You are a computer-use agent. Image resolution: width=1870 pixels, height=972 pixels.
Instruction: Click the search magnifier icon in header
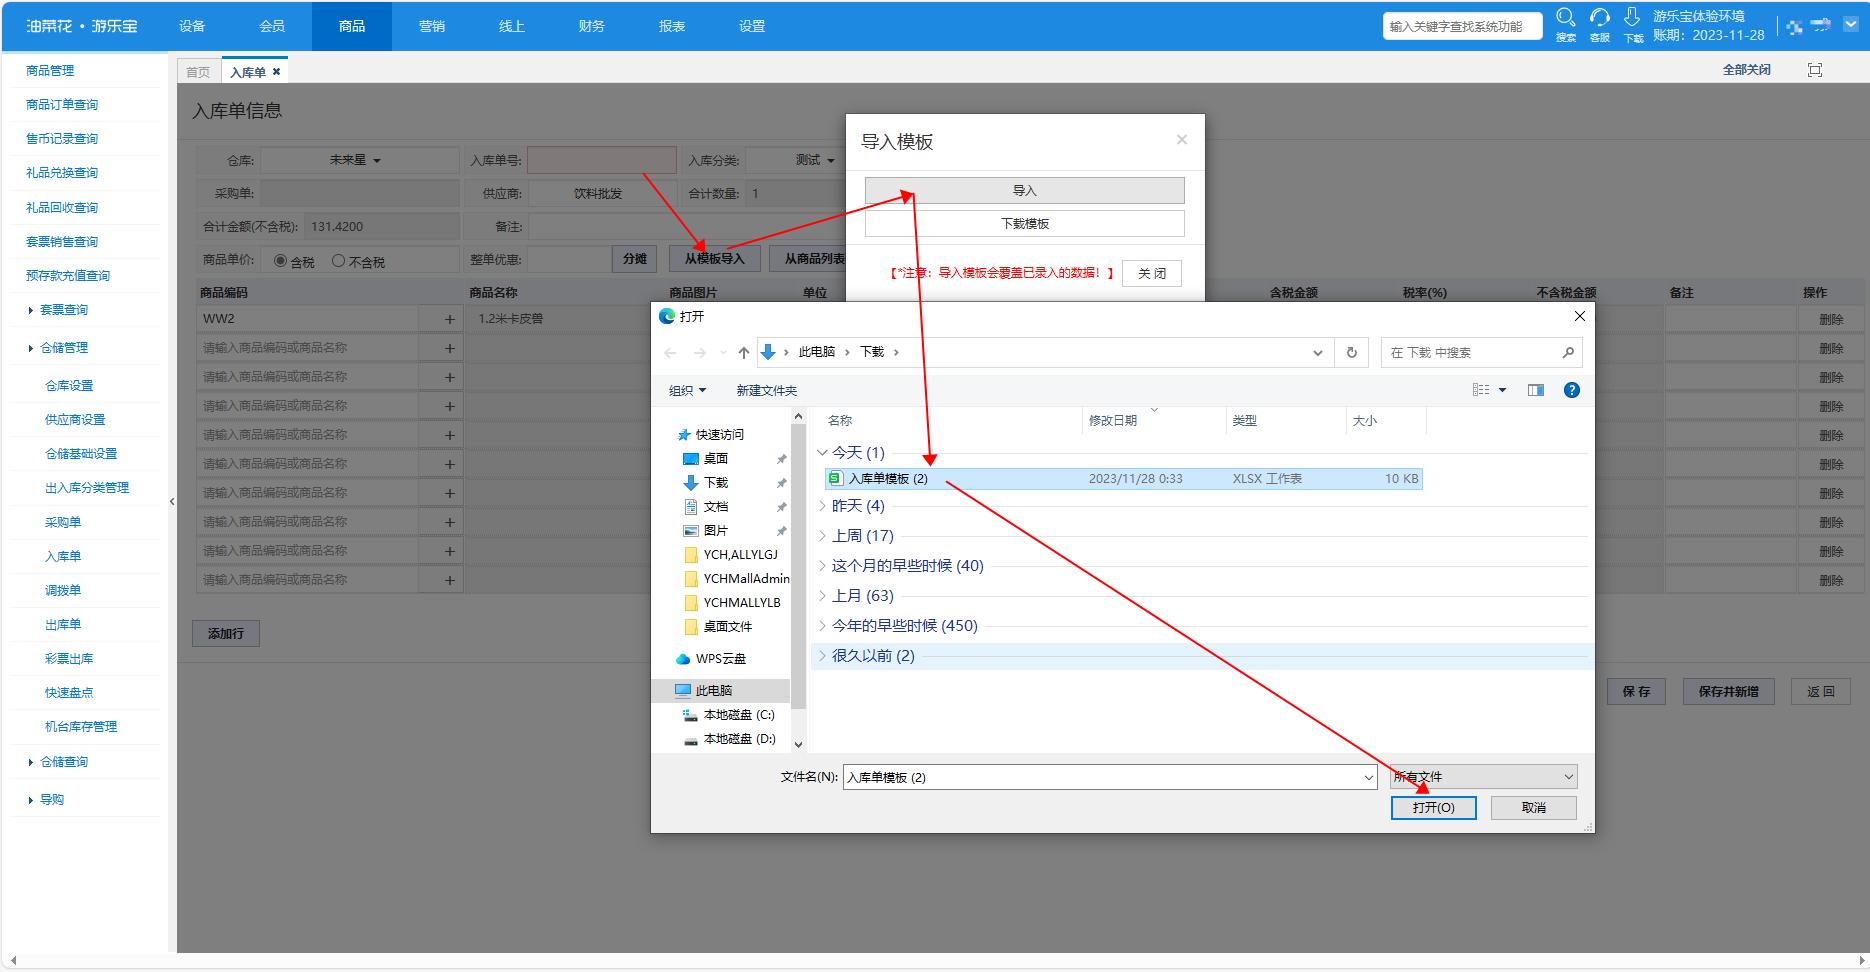(1566, 18)
